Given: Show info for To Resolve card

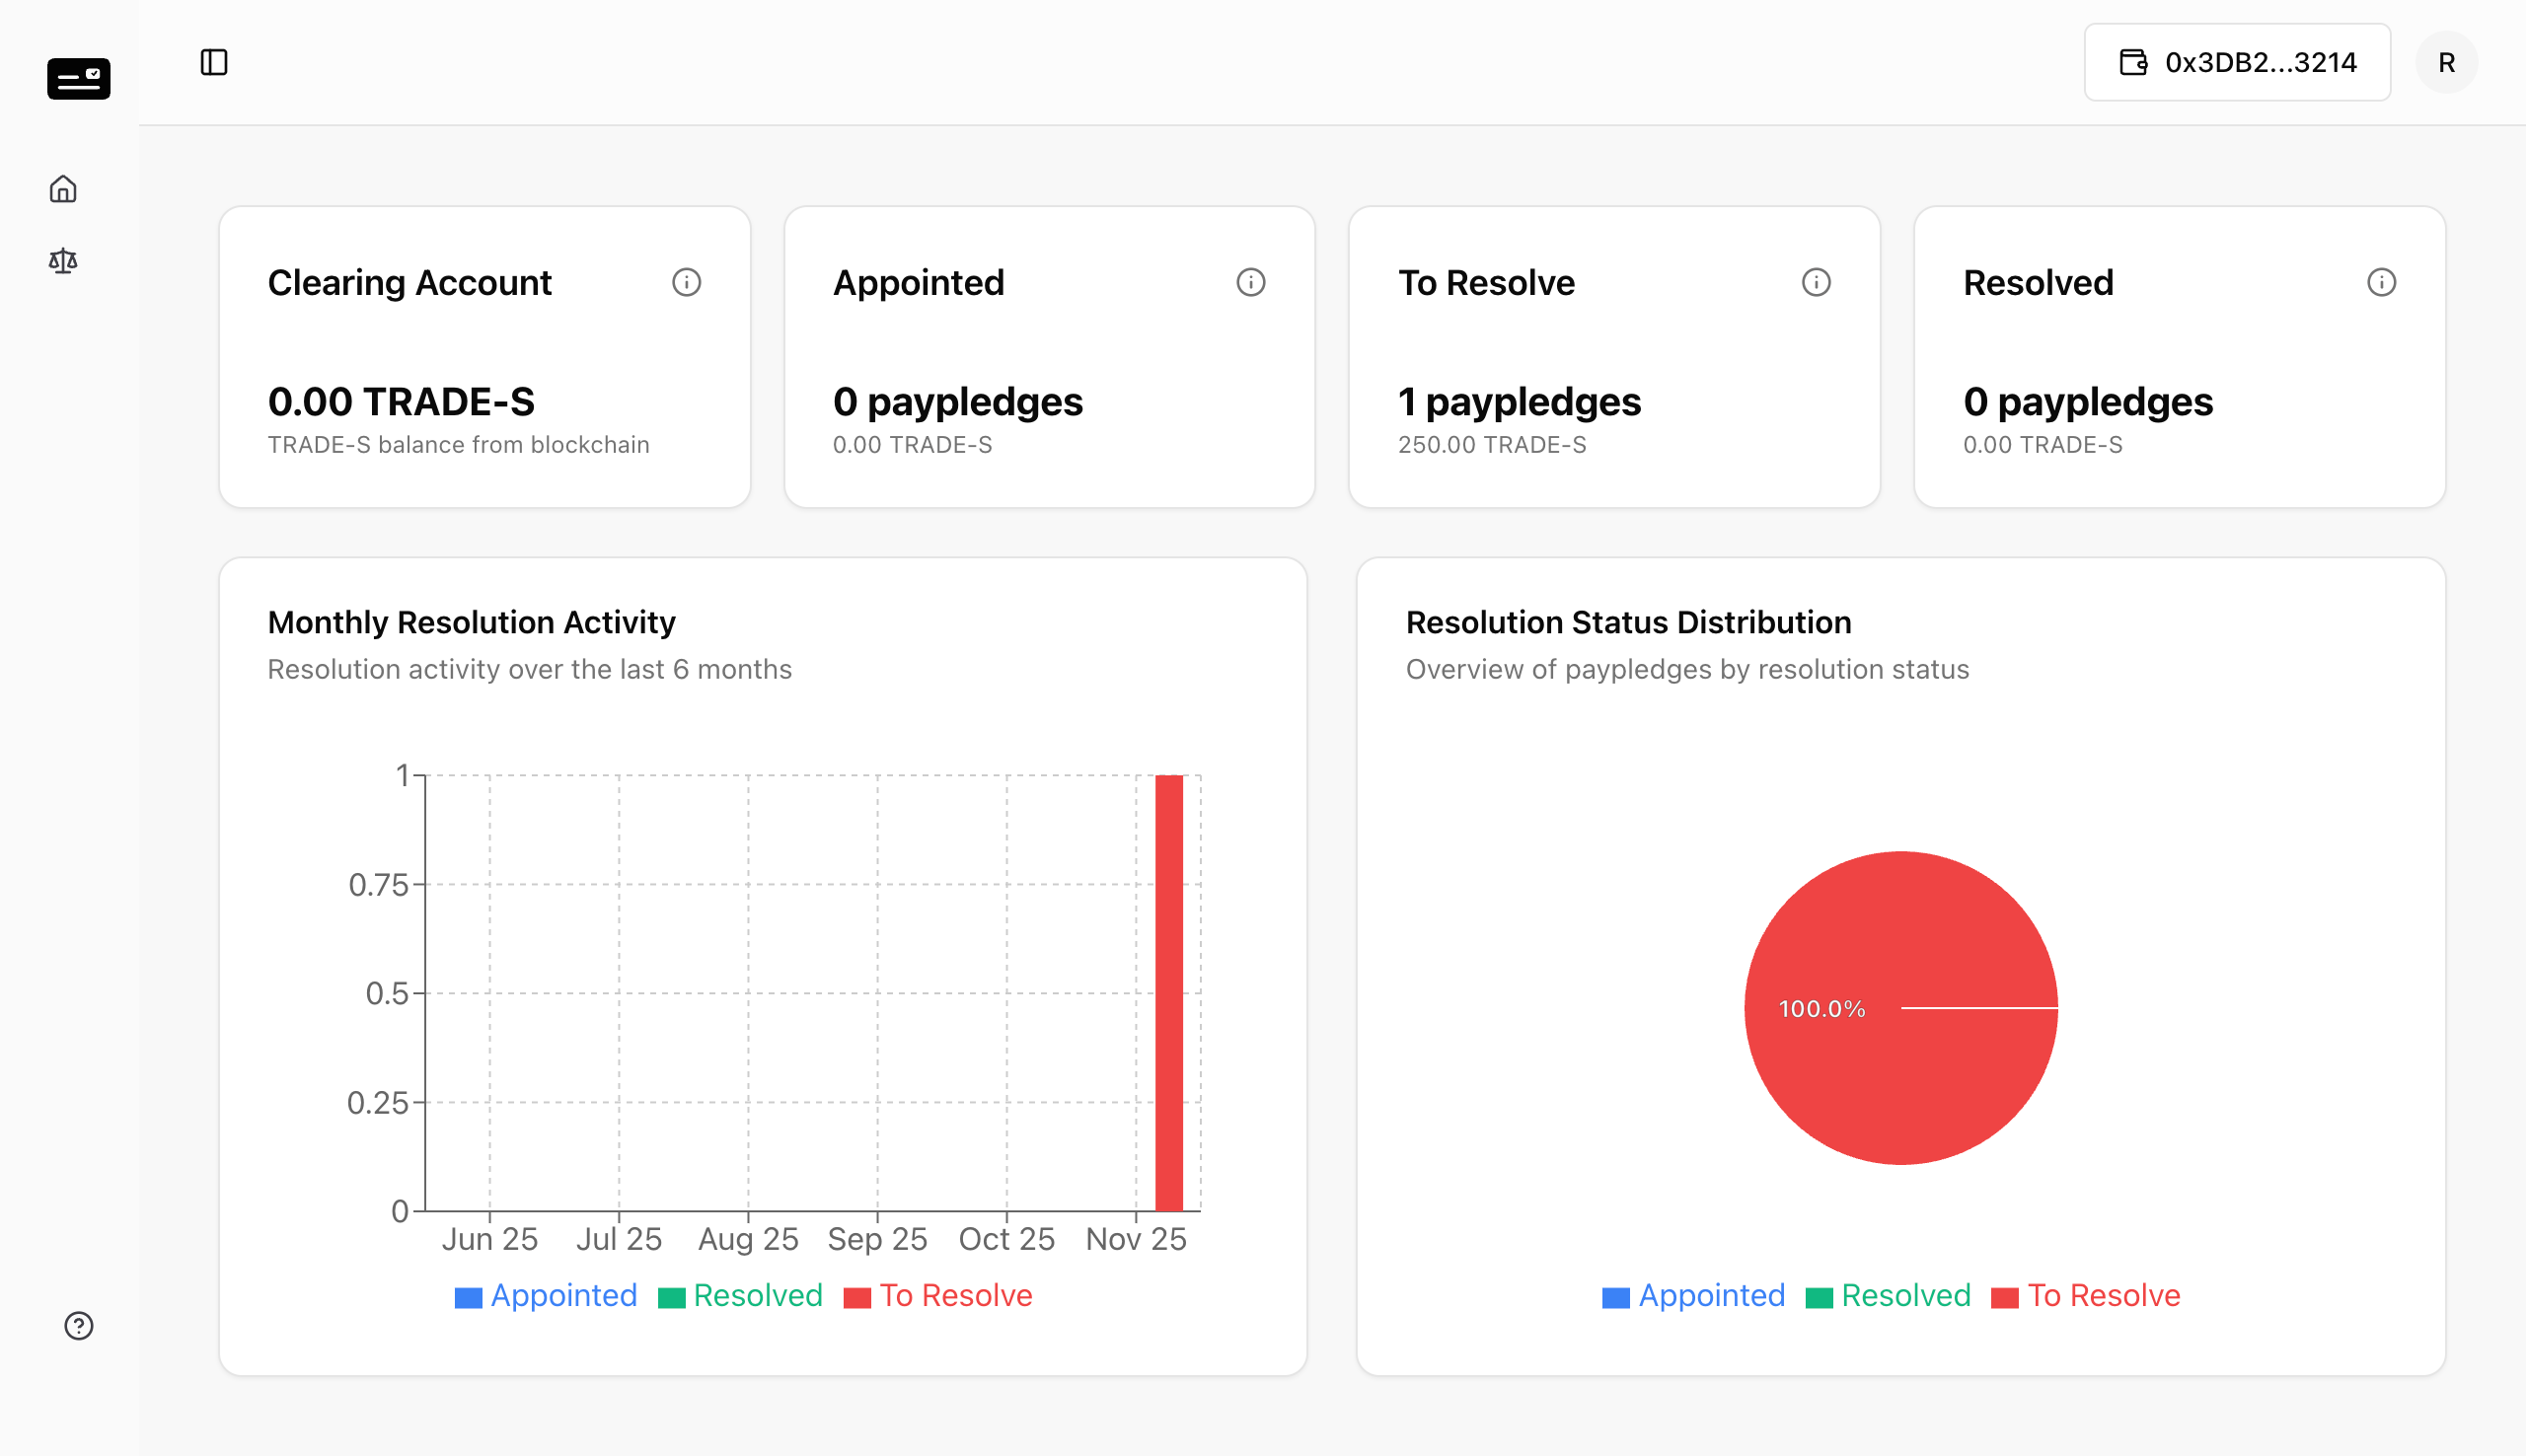Looking at the screenshot, I should pyautogui.click(x=1816, y=282).
